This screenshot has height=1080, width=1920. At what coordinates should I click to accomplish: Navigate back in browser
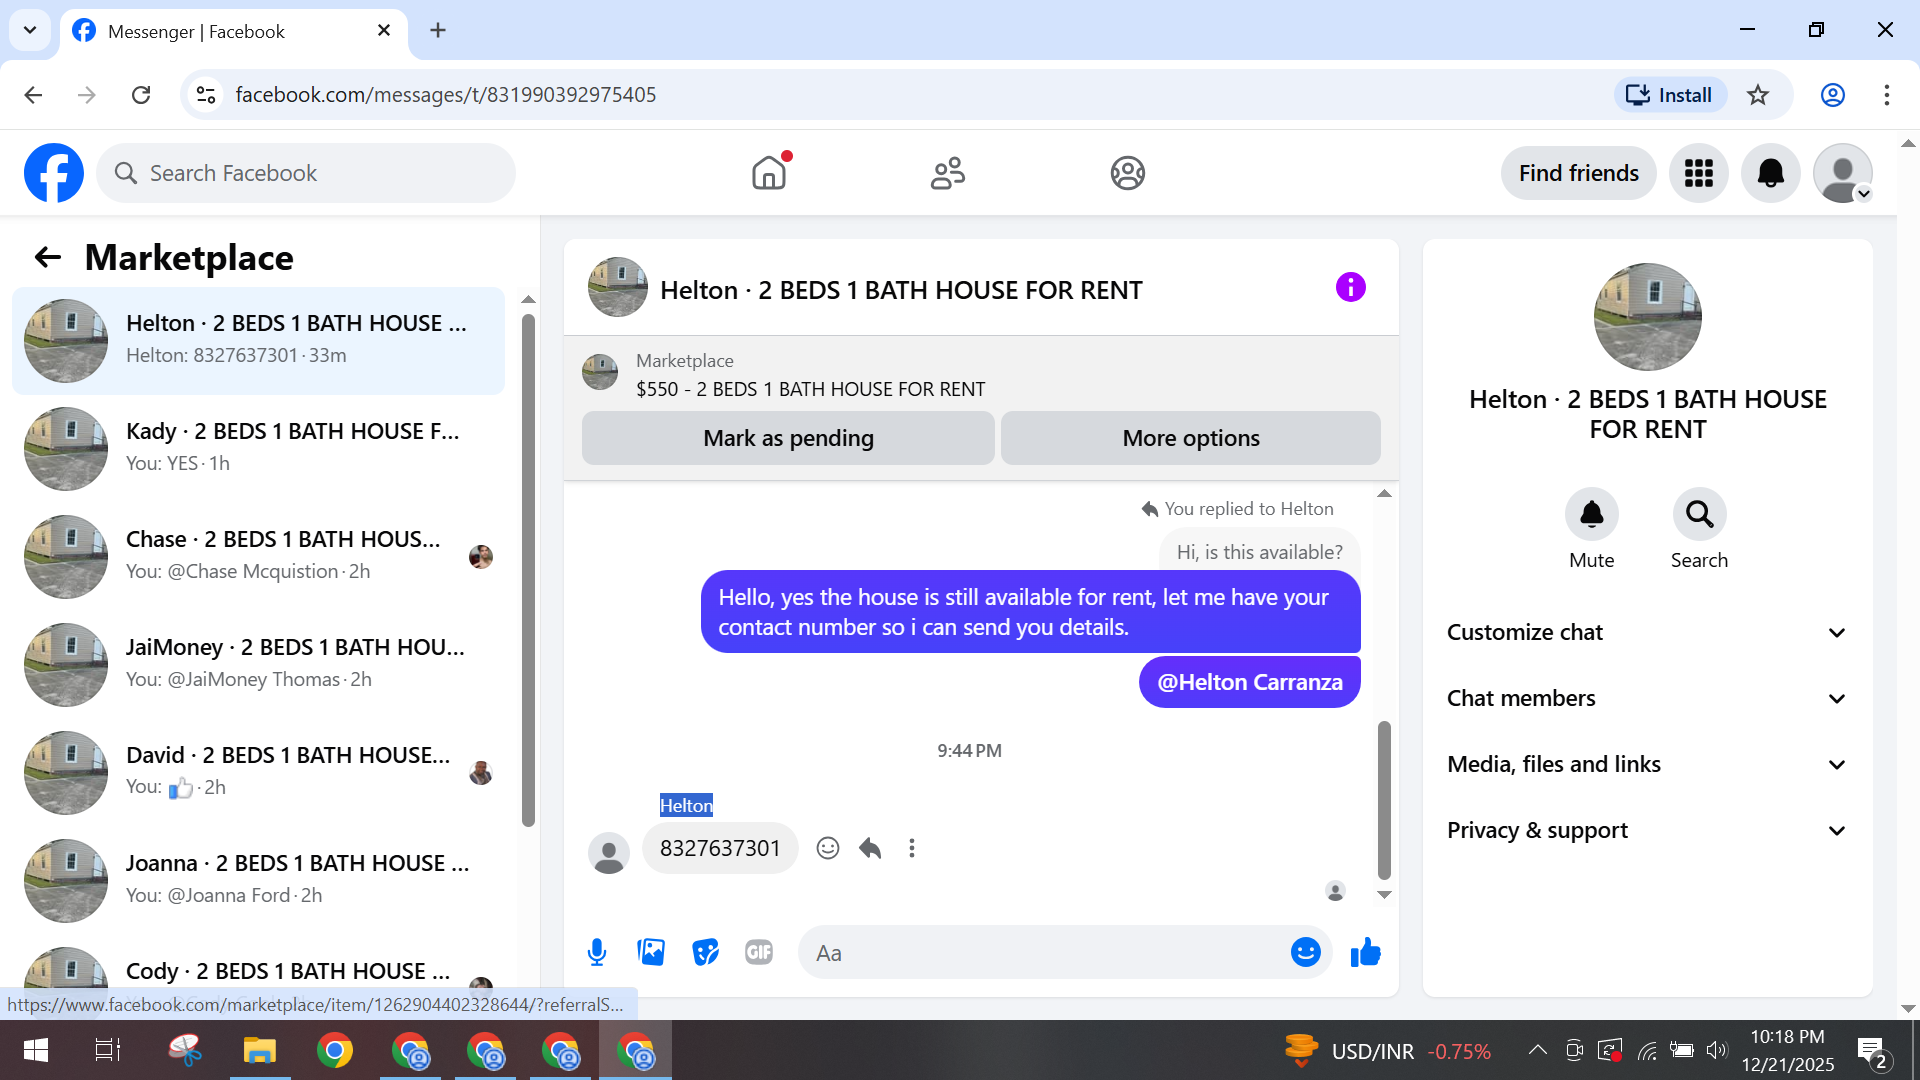(33, 95)
